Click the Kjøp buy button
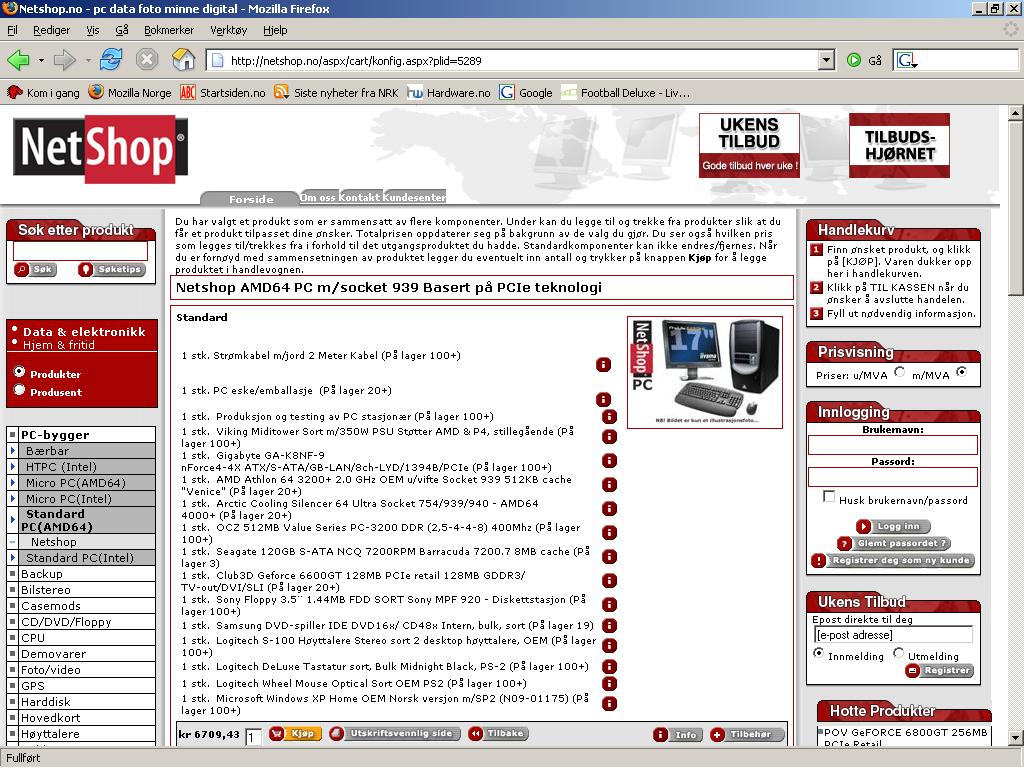 (296, 733)
